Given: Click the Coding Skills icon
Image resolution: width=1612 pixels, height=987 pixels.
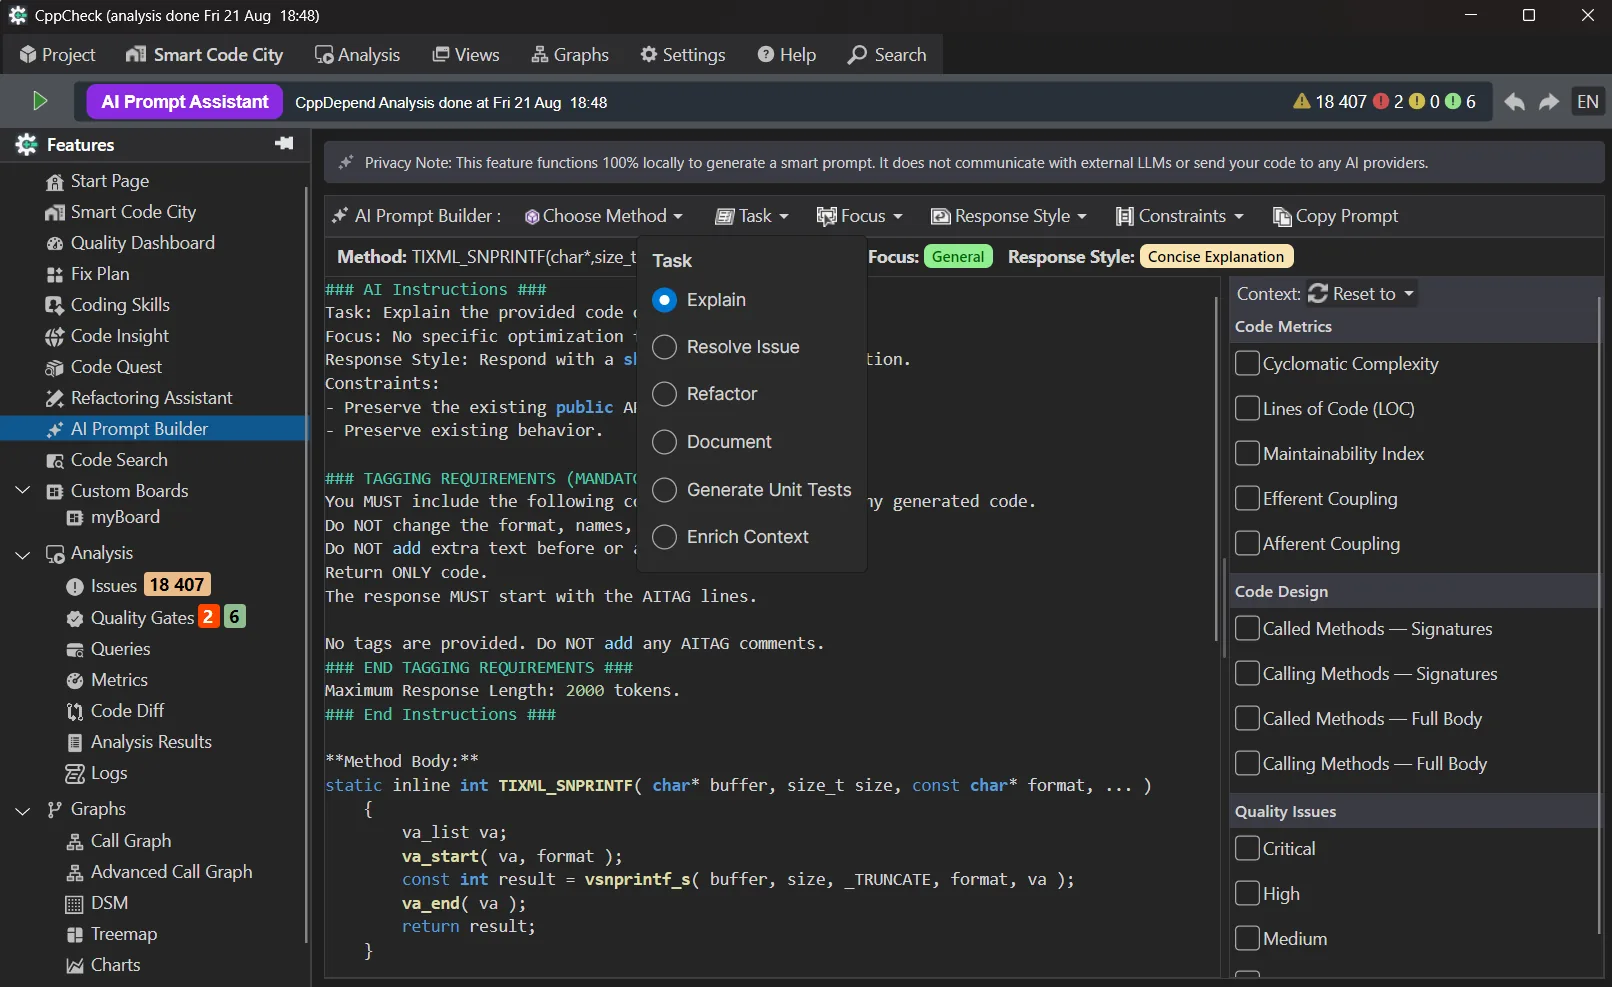Looking at the screenshot, I should [x=55, y=306].
